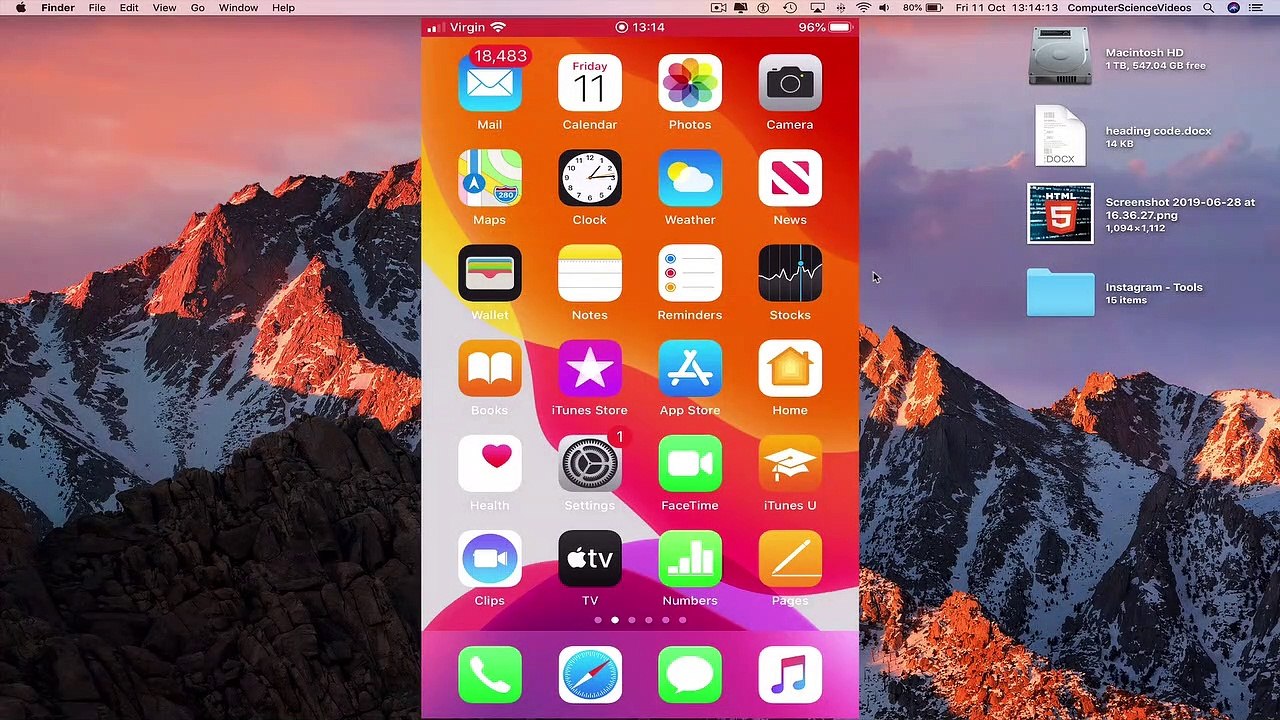Launch the News app
This screenshot has height=720, width=1280.
tap(790, 178)
